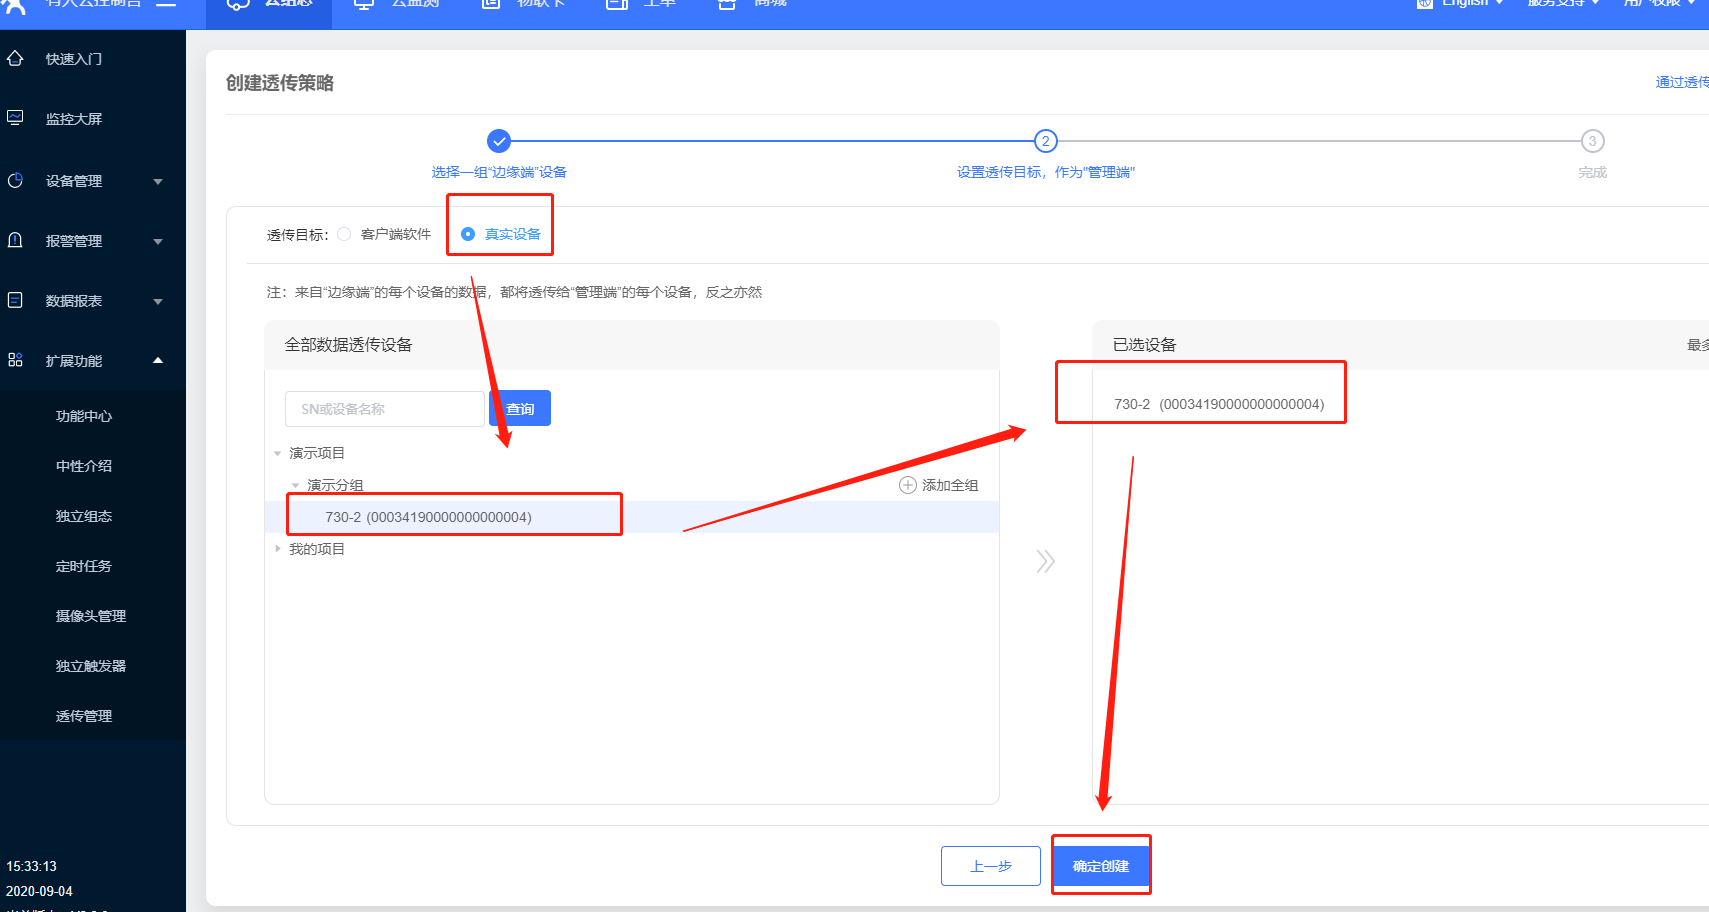Collapse the 演示项目 tree node
The image size is (1709, 912).
pos(278,454)
